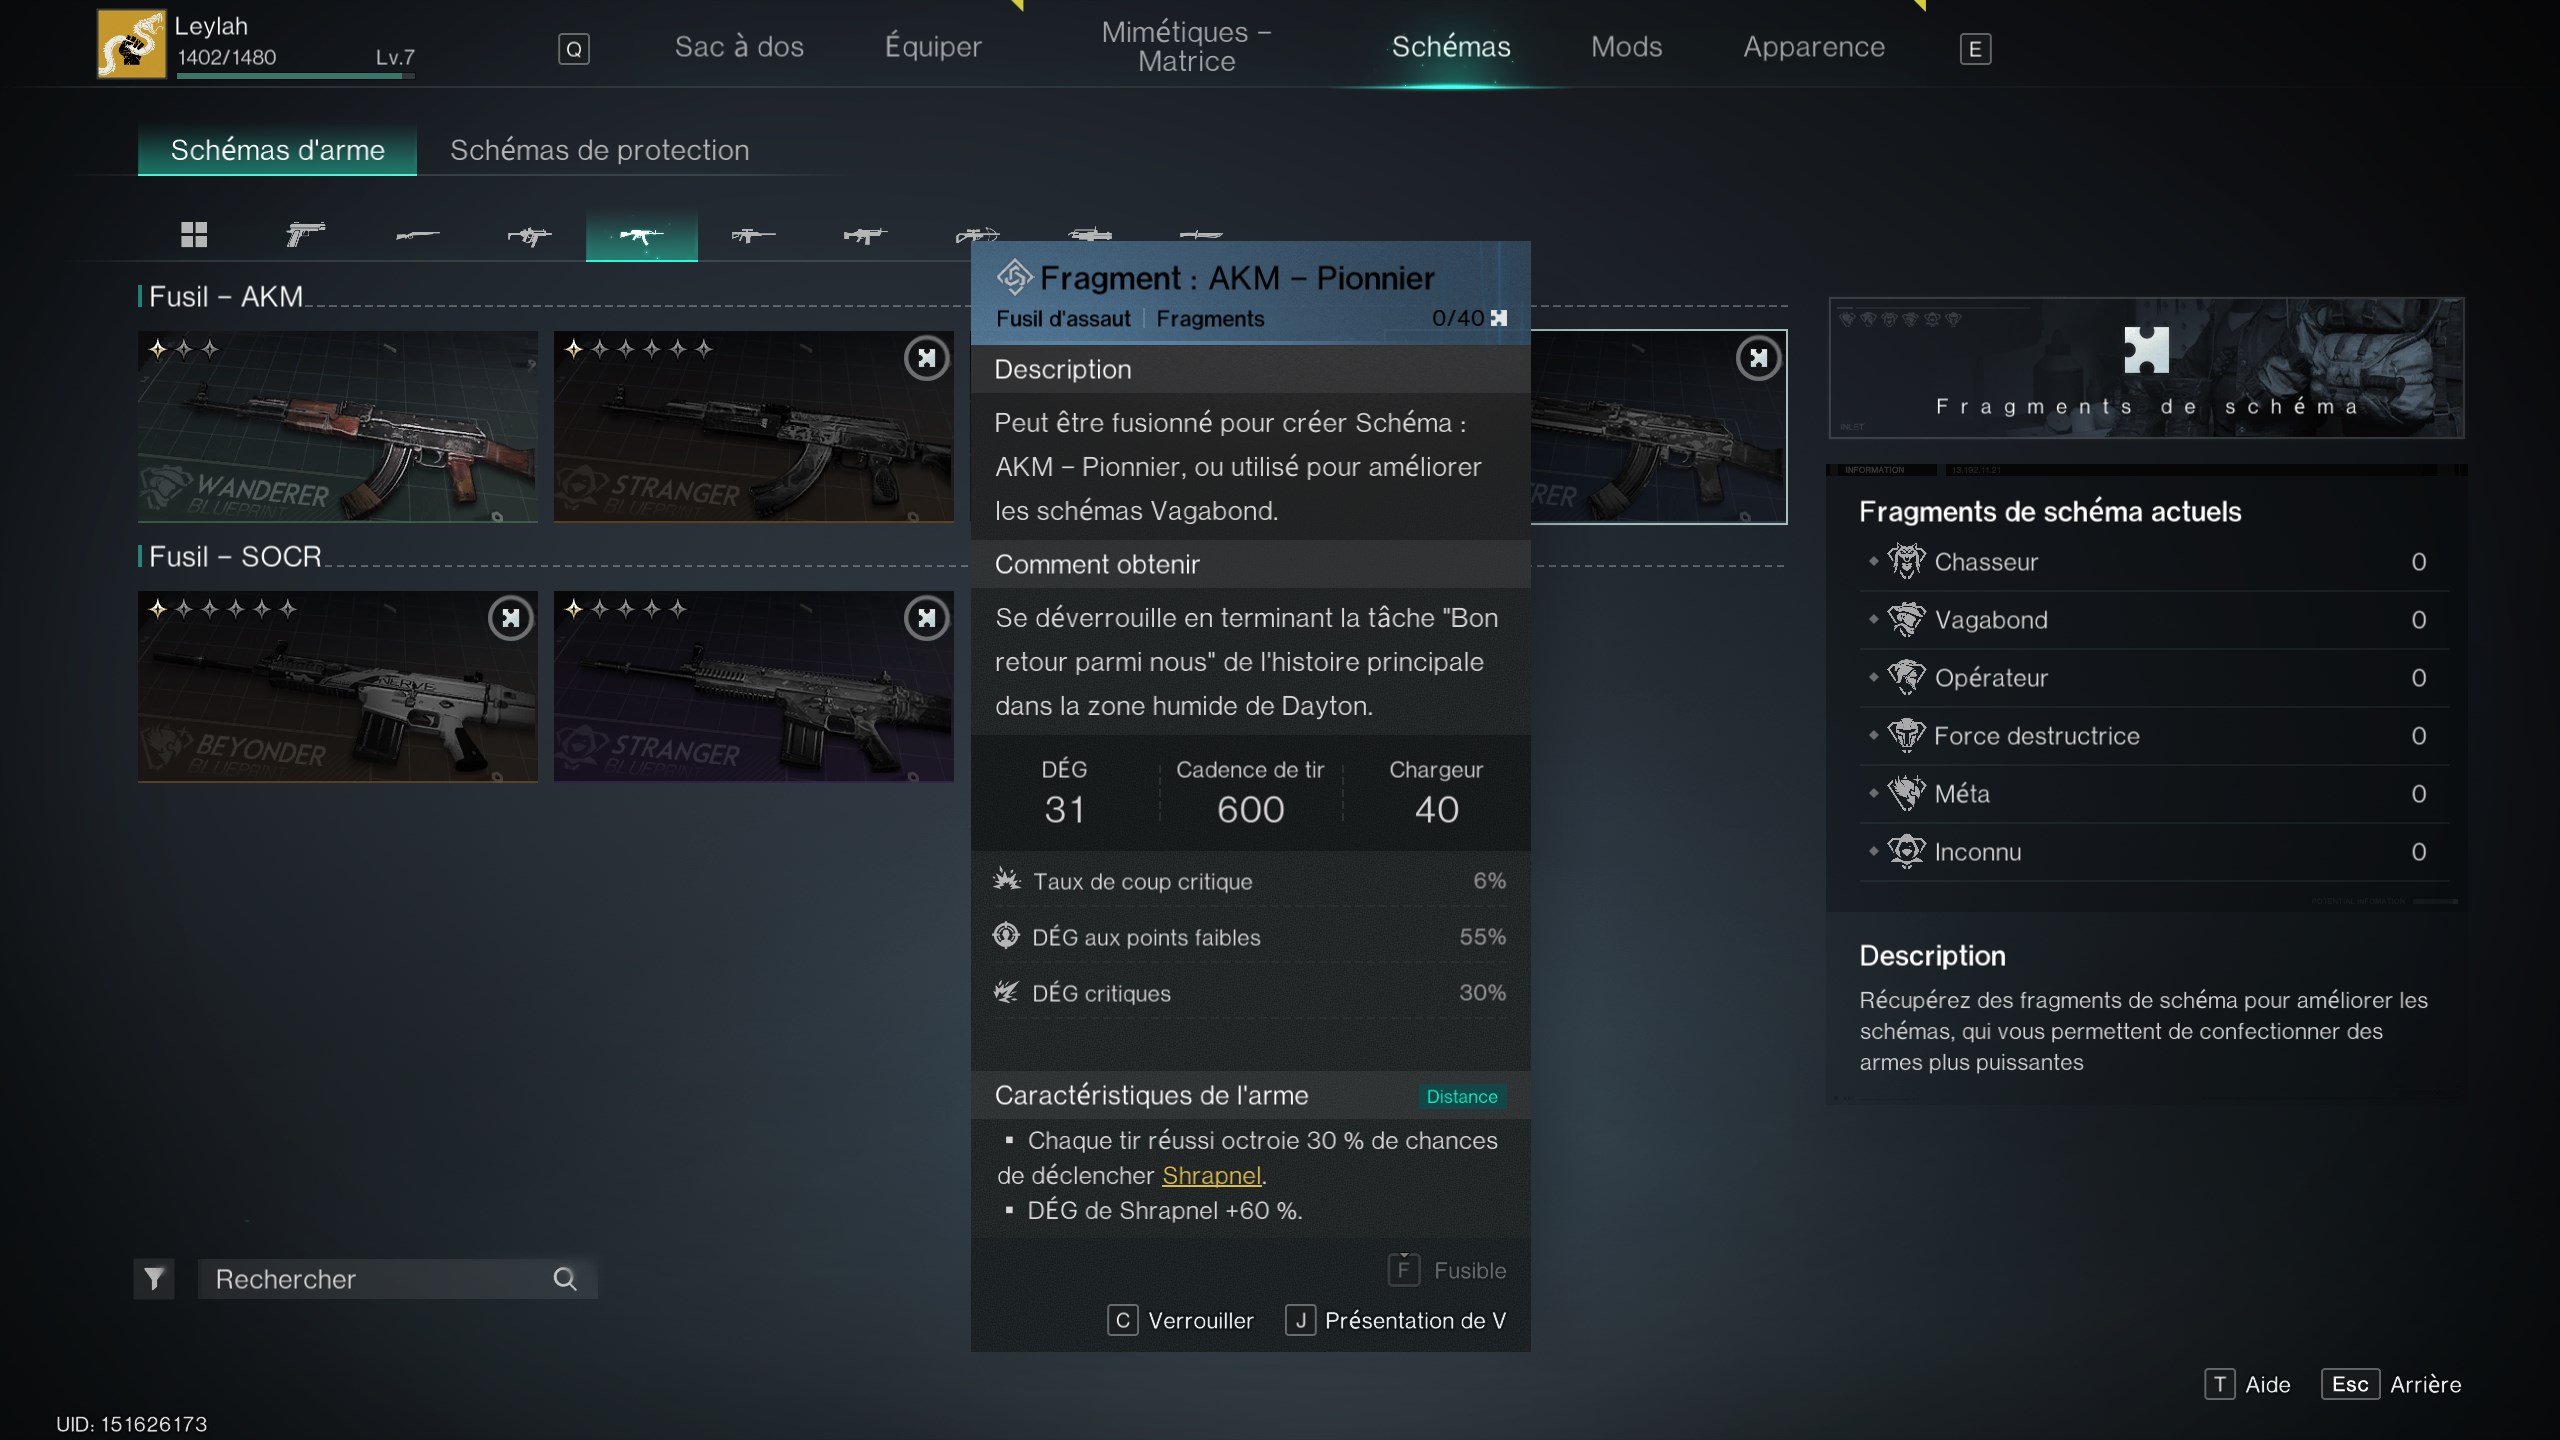Follow the Shrapnel keyword link
This screenshot has width=2560, height=1440.
click(1211, 1176)
